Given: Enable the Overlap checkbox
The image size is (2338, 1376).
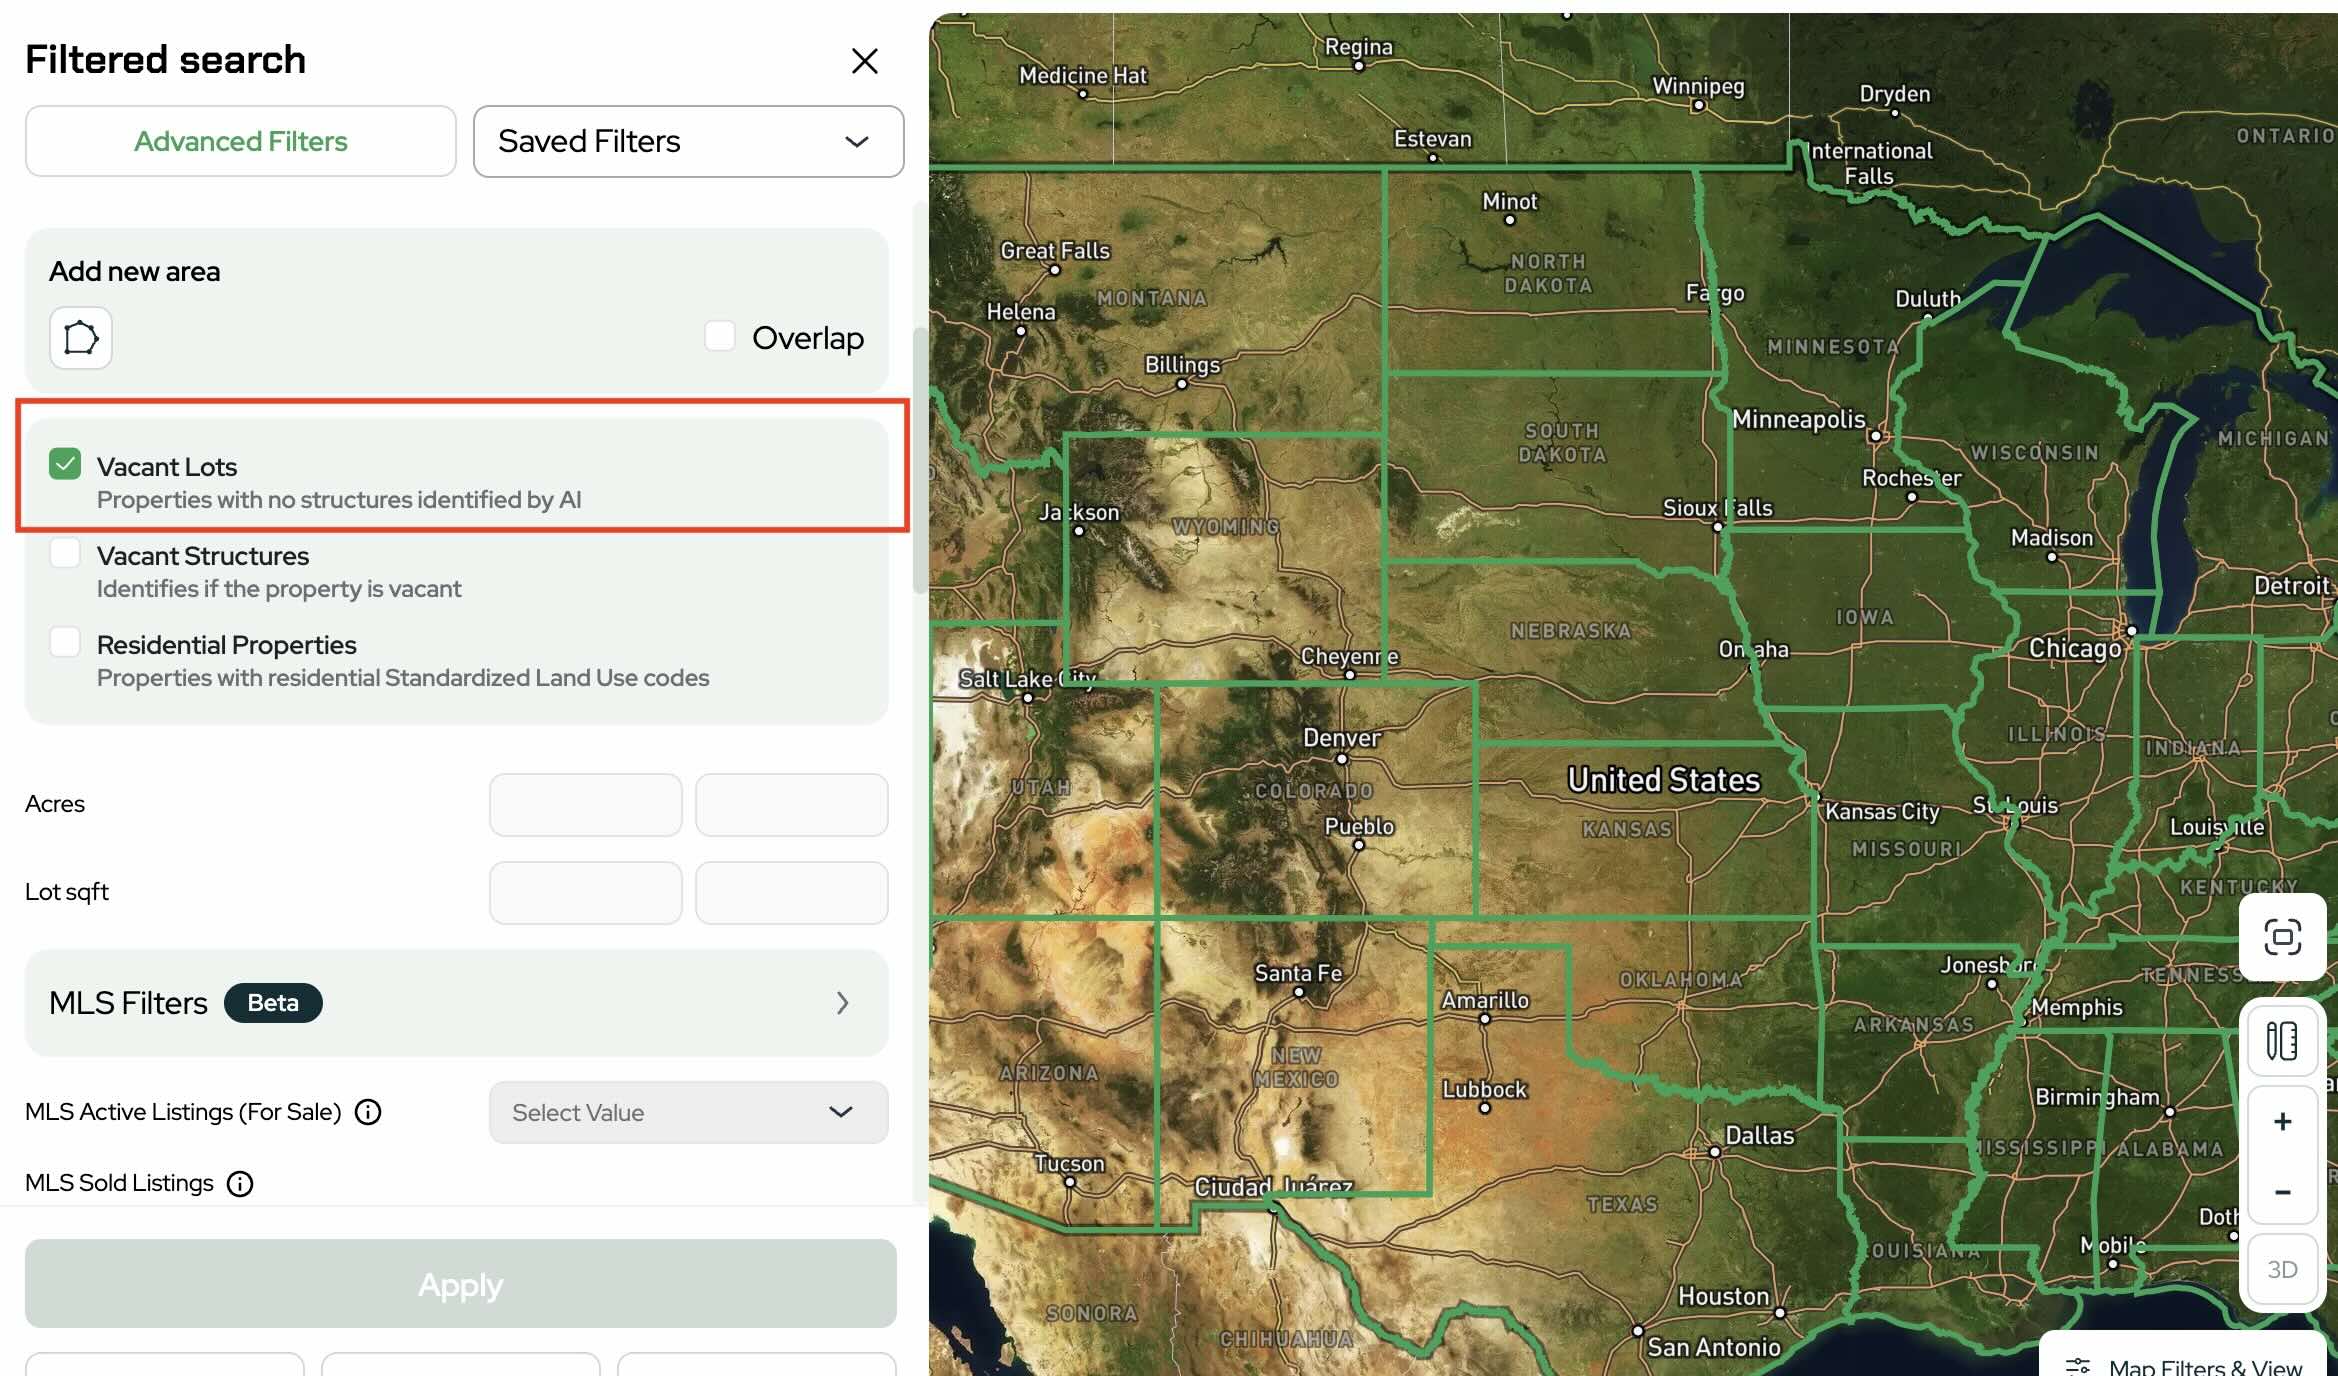Looking at the screenshot, I should point(720,336).
